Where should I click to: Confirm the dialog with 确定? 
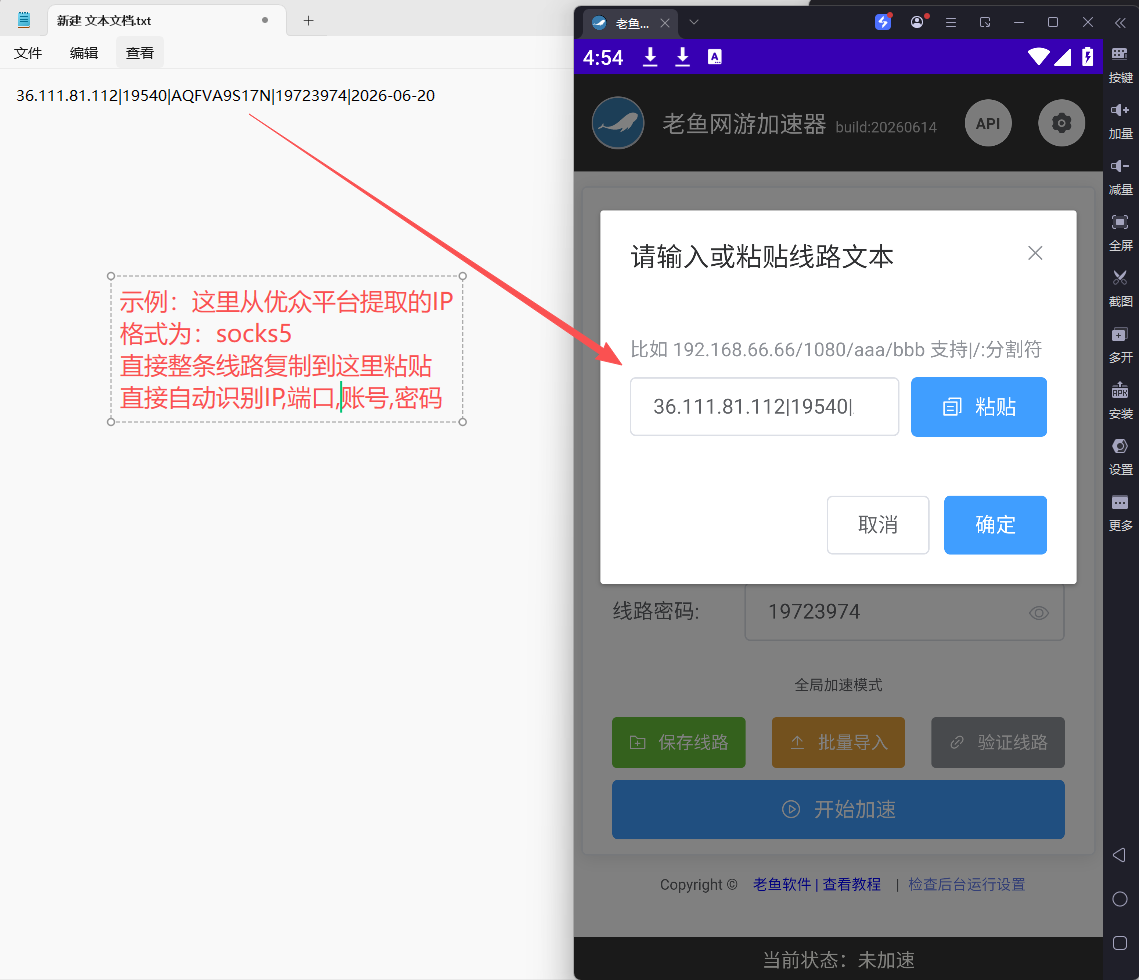pyautogui.click(x=995, y=525)
